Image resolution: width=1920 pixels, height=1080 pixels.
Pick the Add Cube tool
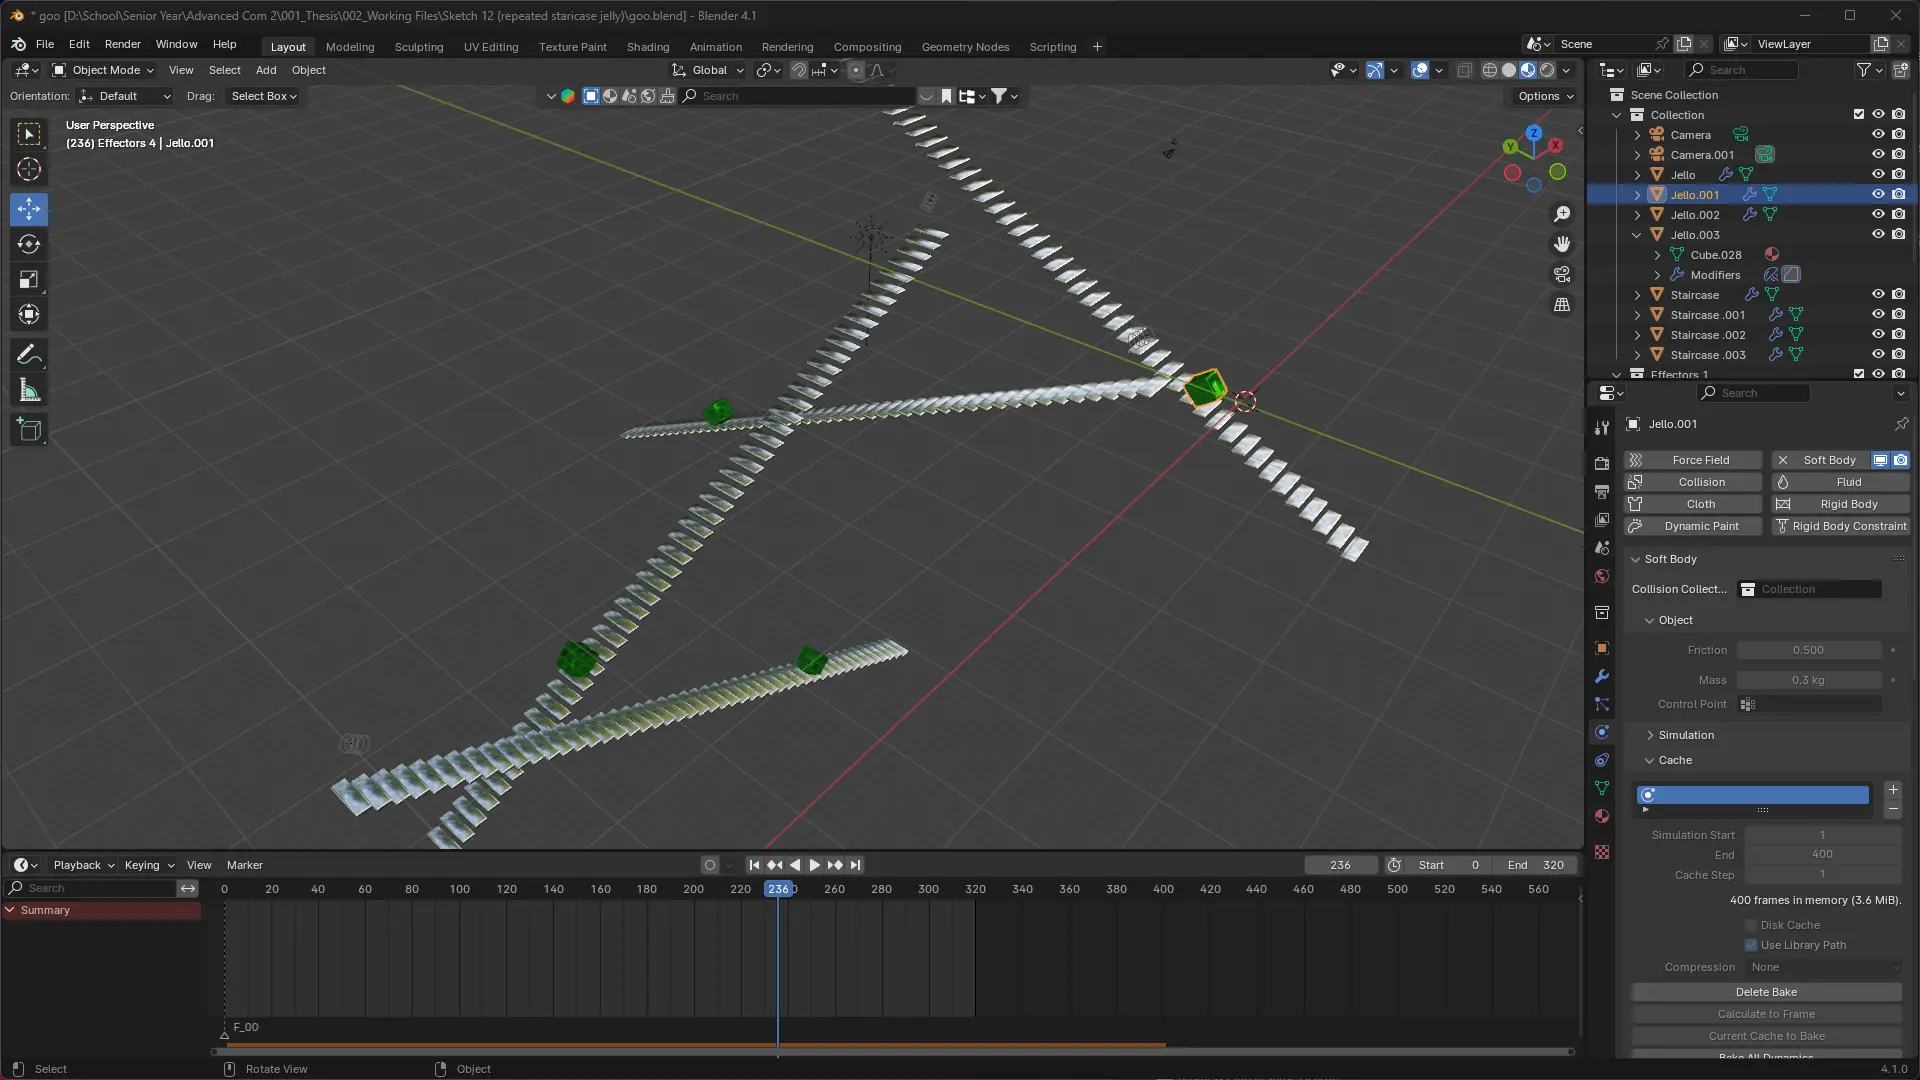[29, 430]
